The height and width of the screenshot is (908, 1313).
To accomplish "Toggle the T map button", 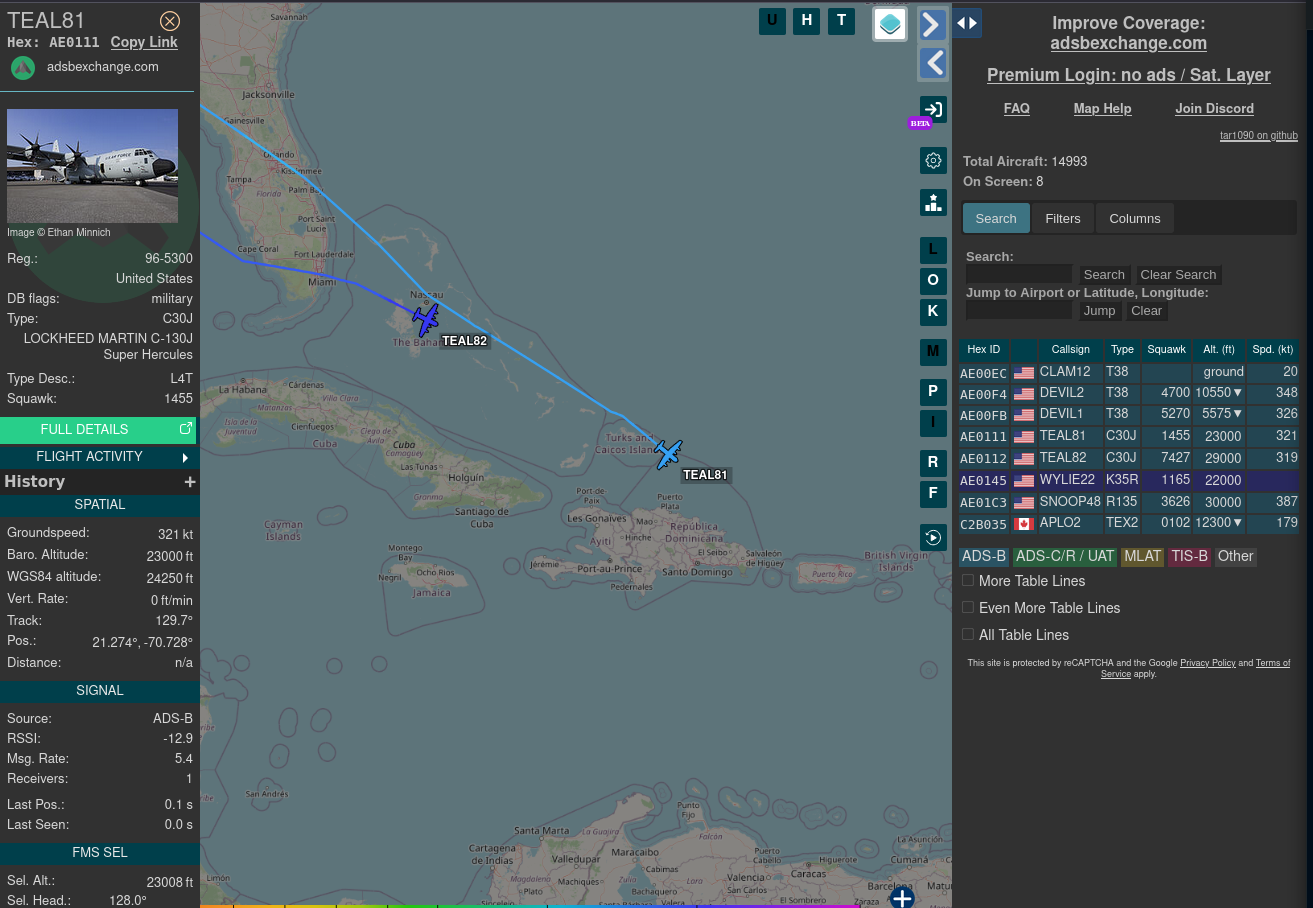I will coord(841,20).
